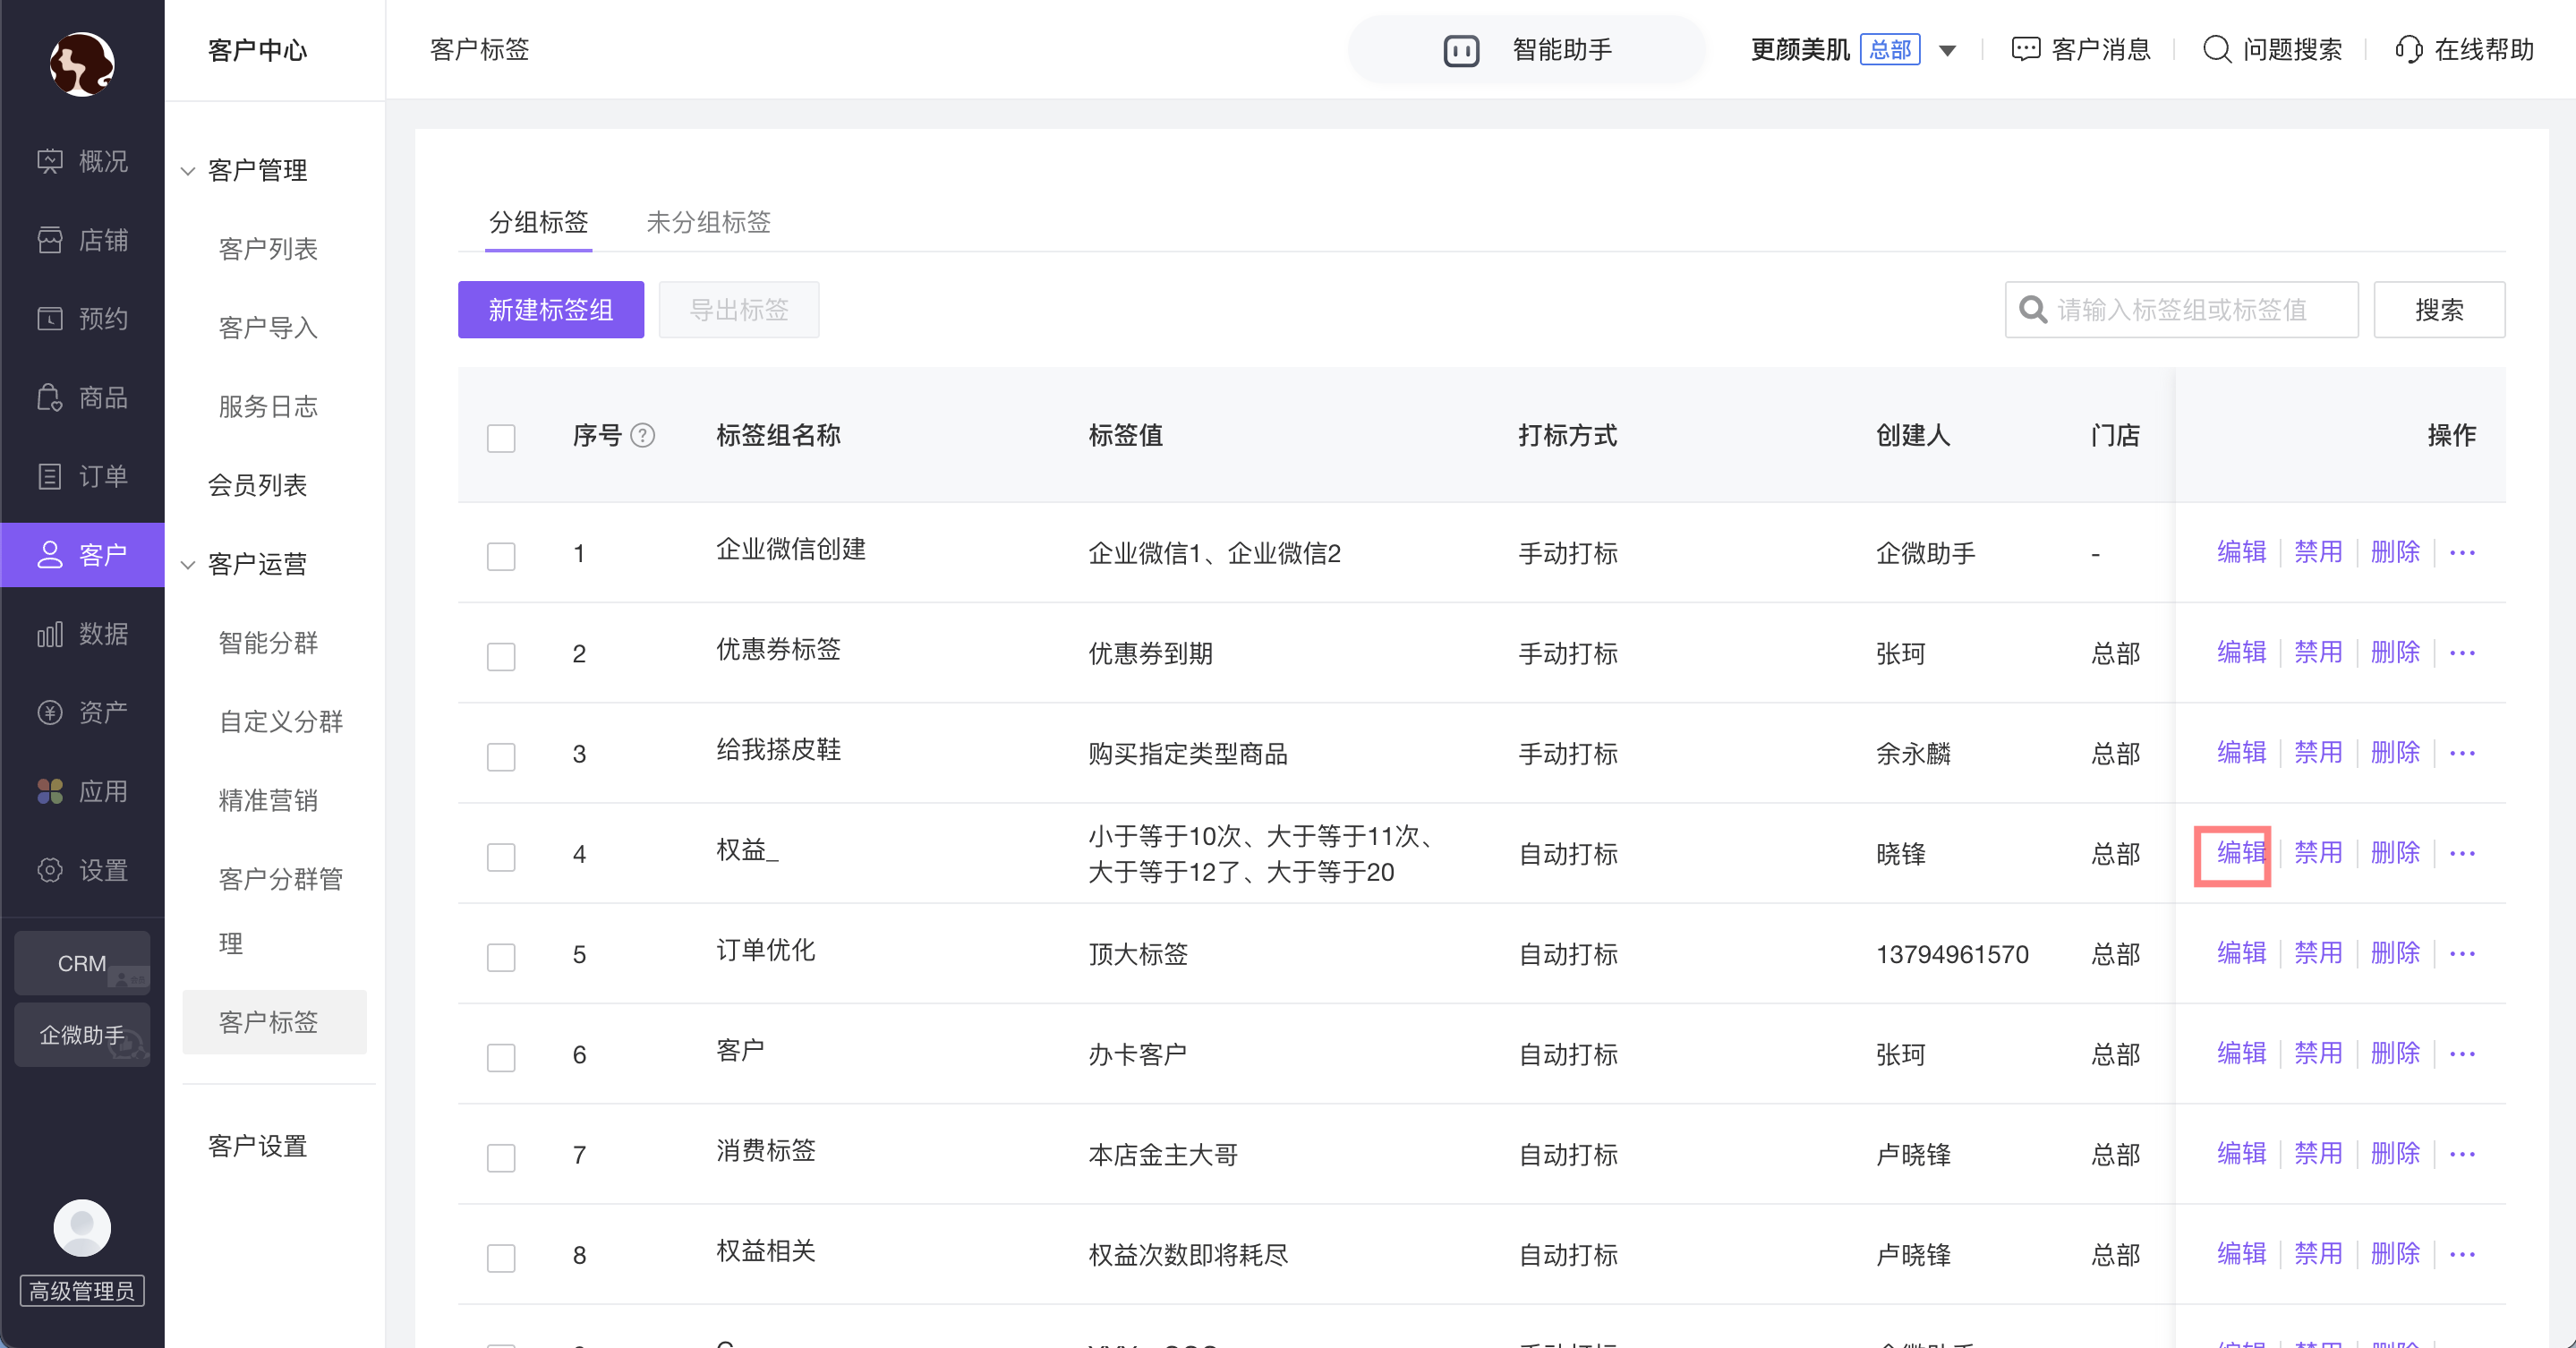The image size is (2576, 1348).
Task: Click 删除 link for 给我搽皮鞋 row
Action: [x=2395, y=753]
